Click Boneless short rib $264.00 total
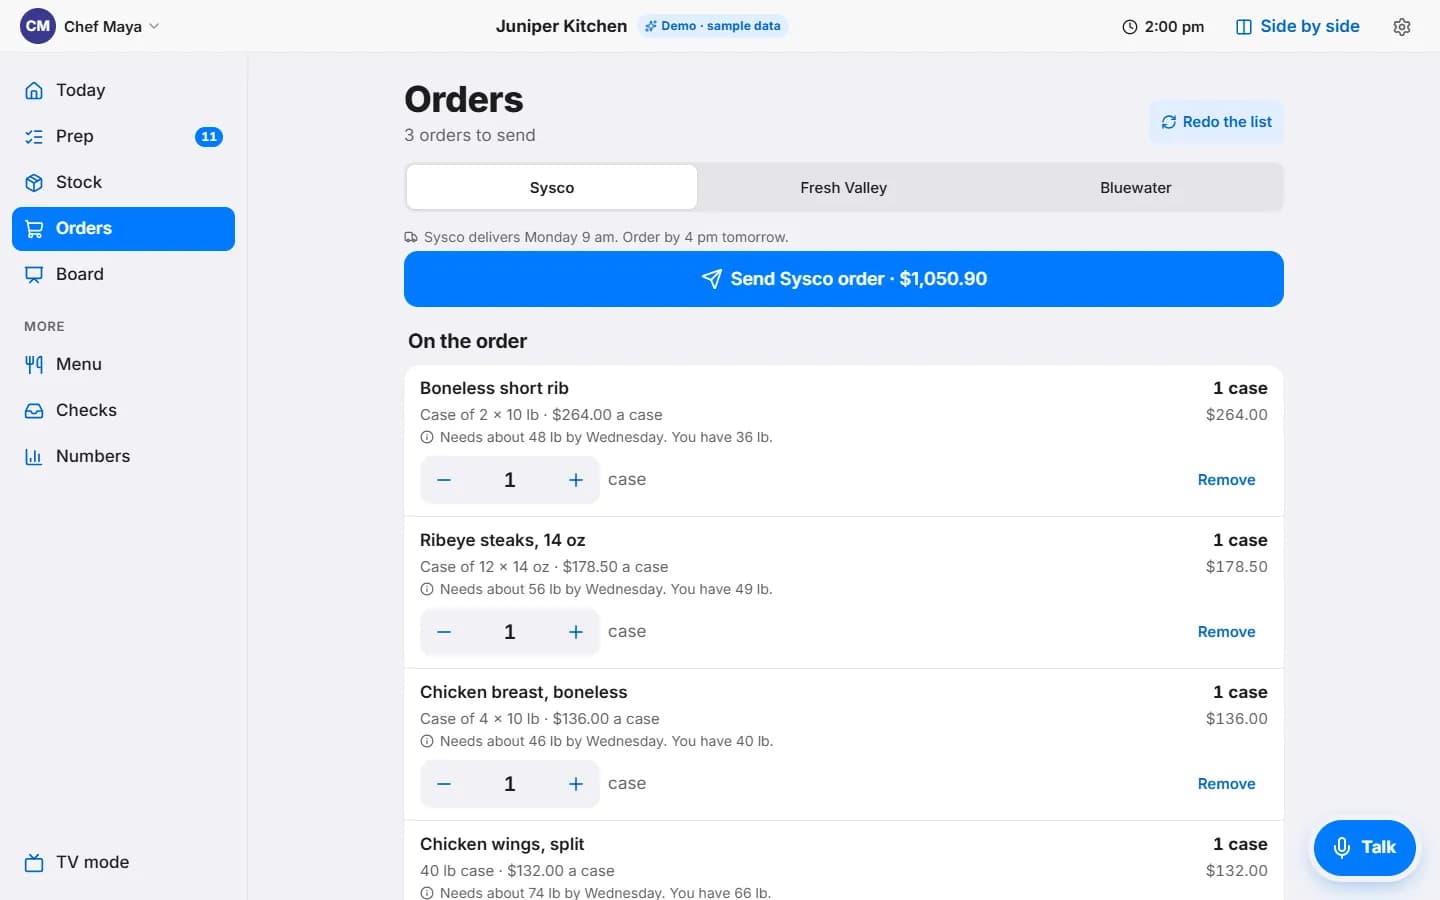Screen dimensions: 1440x900 pos(1237,414)
